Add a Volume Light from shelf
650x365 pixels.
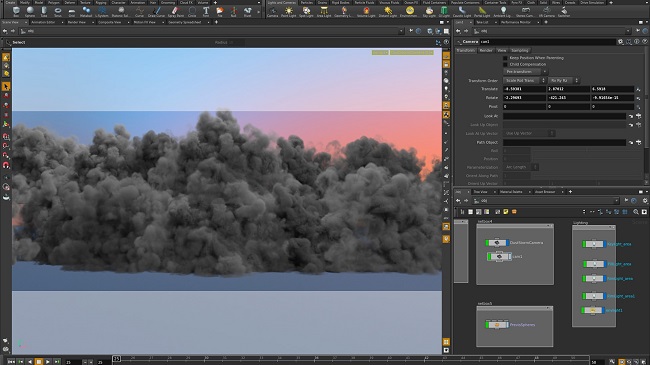pos(366,12)
